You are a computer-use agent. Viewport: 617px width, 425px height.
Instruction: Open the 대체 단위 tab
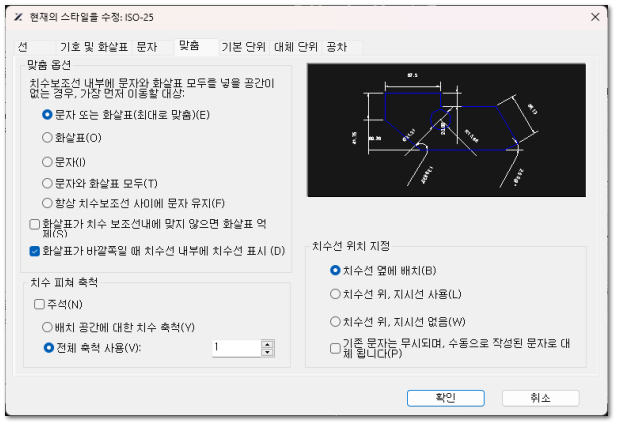pyautogui.click(x=296, y=47)
